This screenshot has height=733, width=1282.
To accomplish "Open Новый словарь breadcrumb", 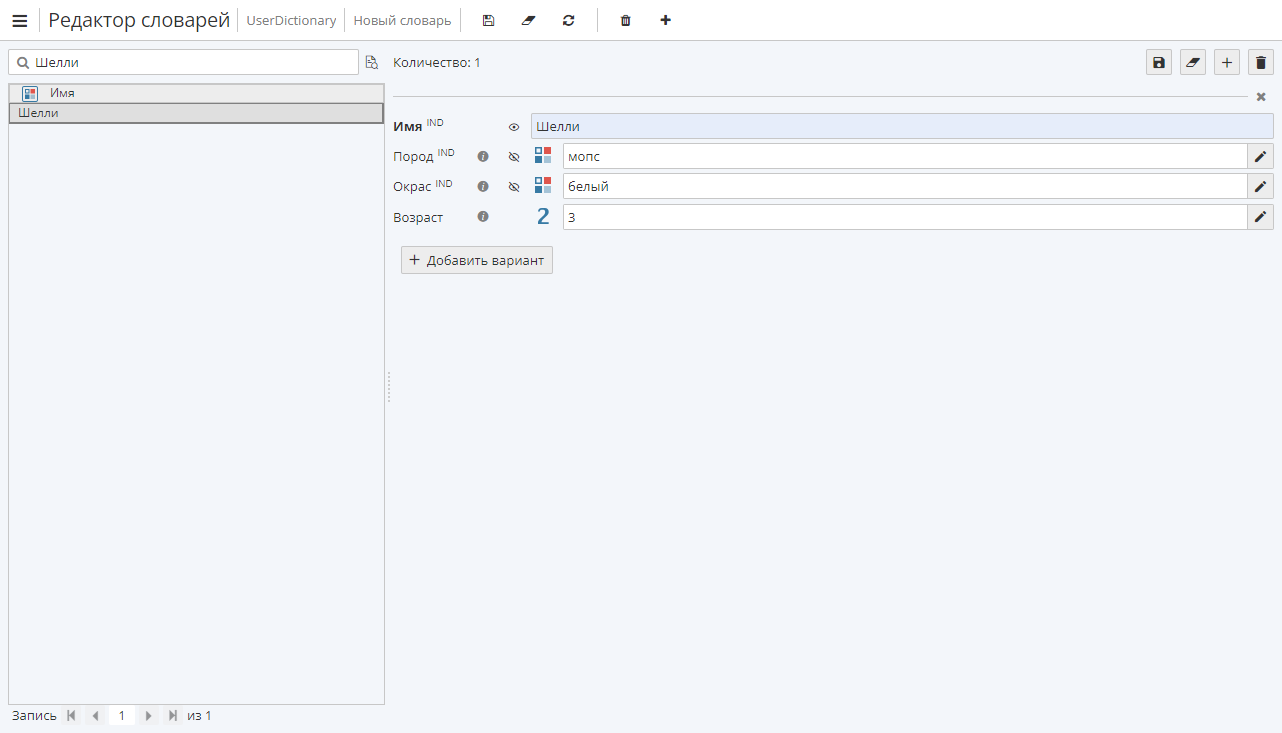I will coord(402,21).
